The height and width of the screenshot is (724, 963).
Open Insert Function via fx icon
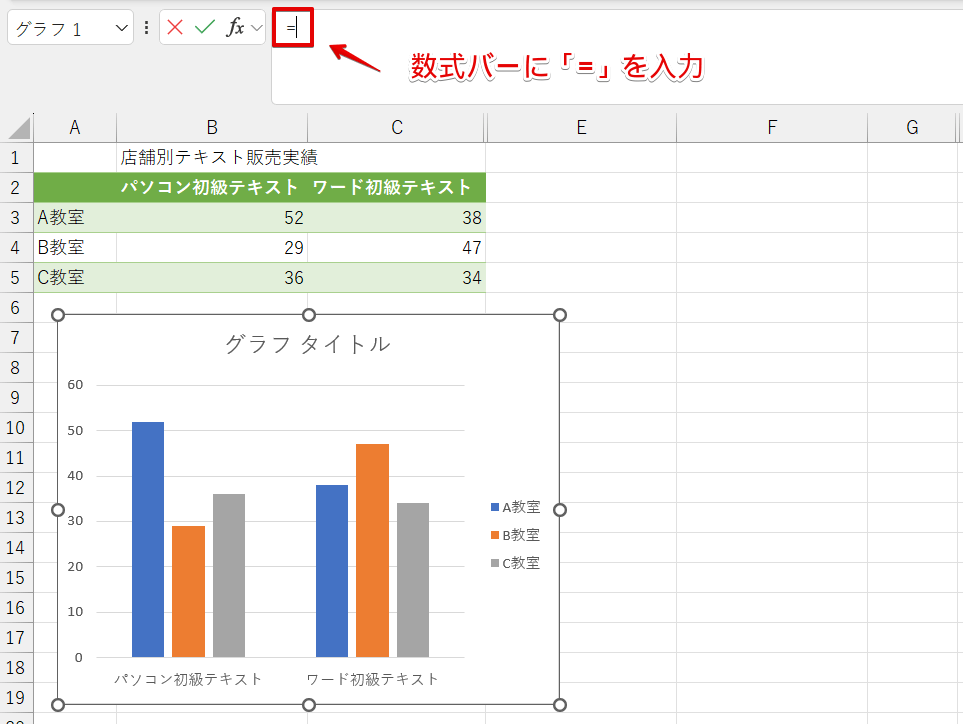235,28
